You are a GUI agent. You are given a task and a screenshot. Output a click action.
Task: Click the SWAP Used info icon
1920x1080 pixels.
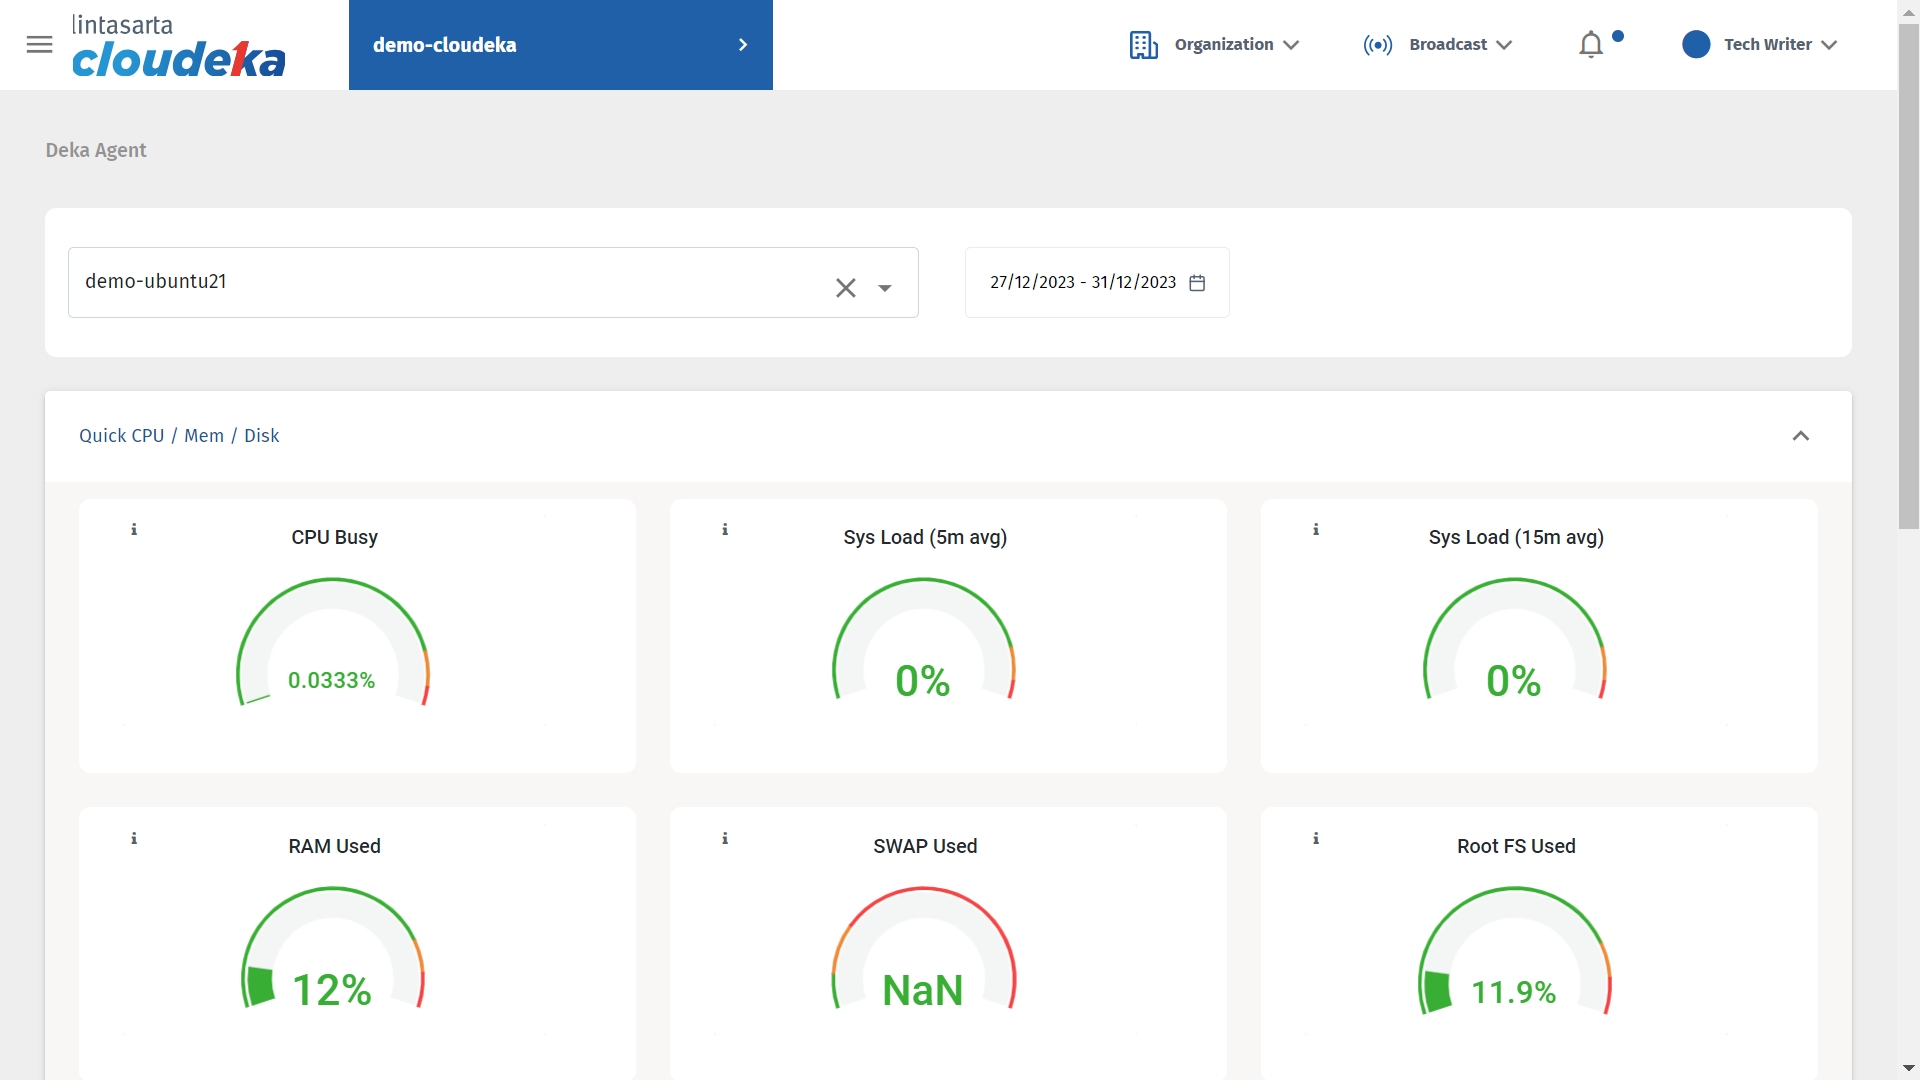[x=725, y=839]
